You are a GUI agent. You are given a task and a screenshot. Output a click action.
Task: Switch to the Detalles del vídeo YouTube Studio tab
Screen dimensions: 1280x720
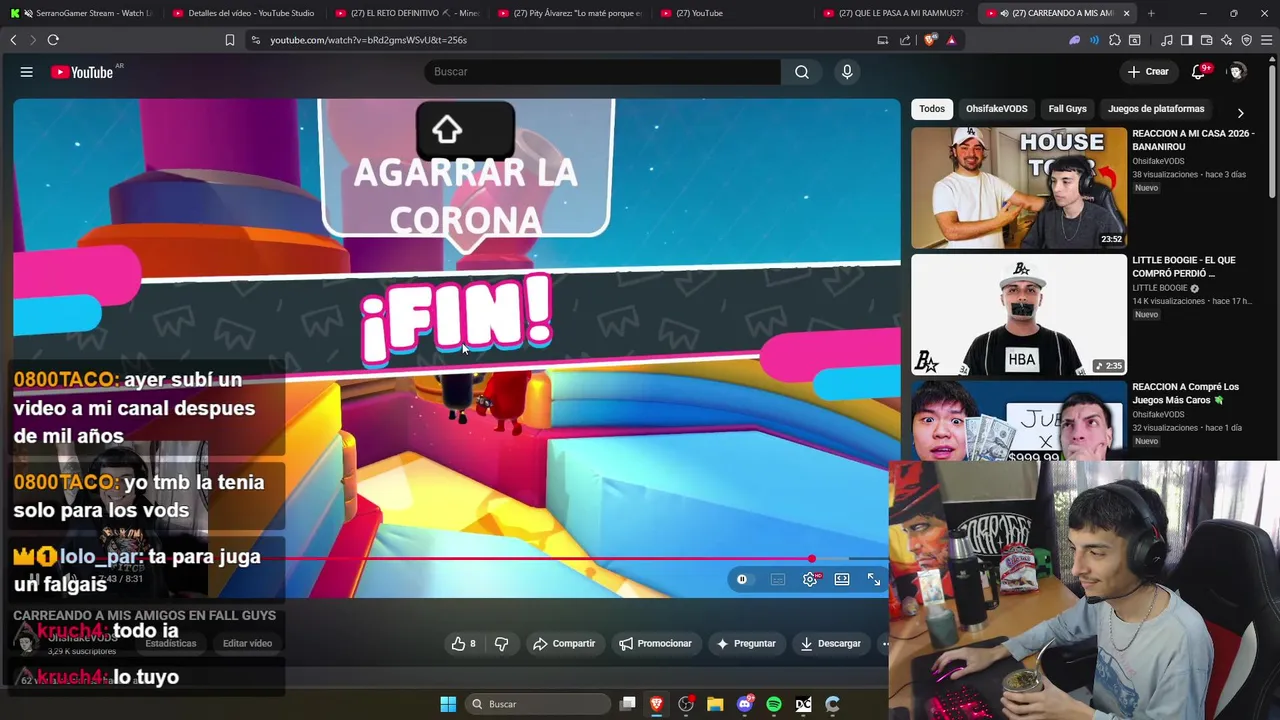(244, 13)
